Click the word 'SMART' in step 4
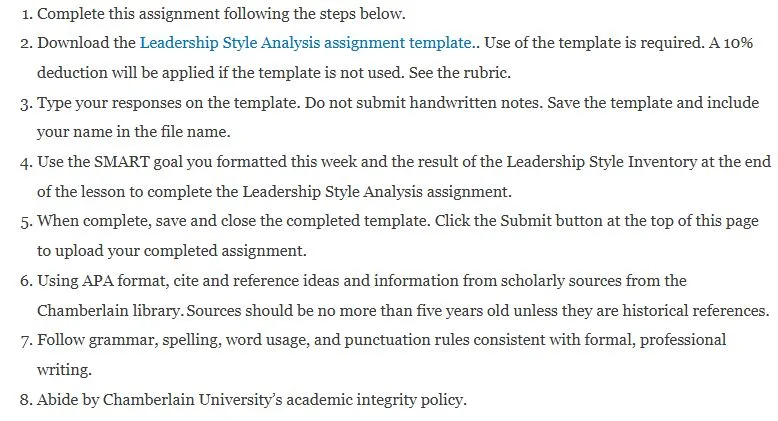 point(122,162)
